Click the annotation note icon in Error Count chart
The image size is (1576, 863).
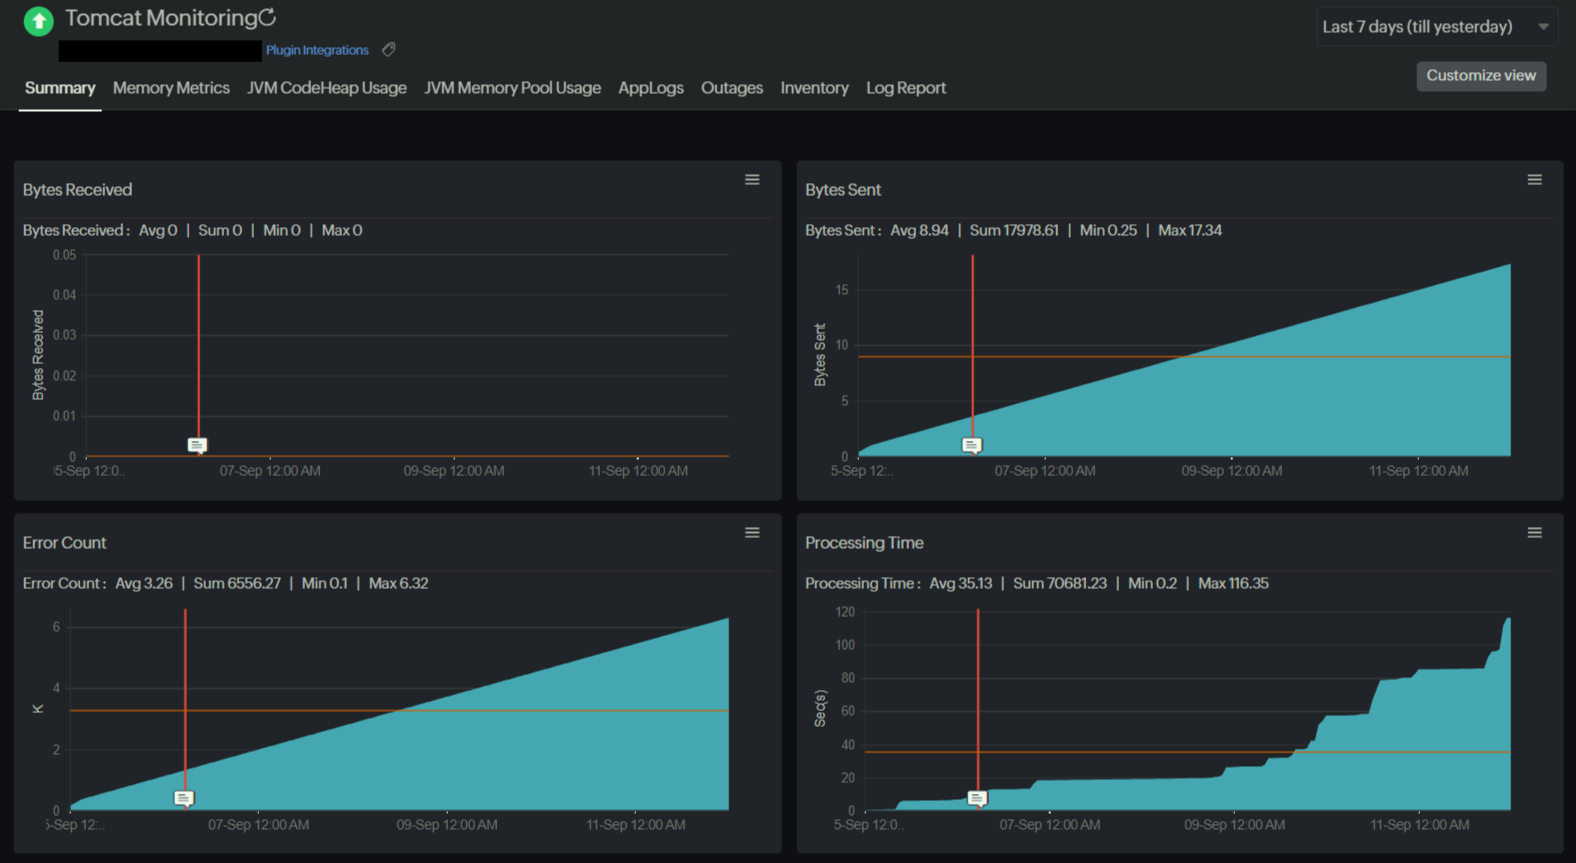coord(184,798)
